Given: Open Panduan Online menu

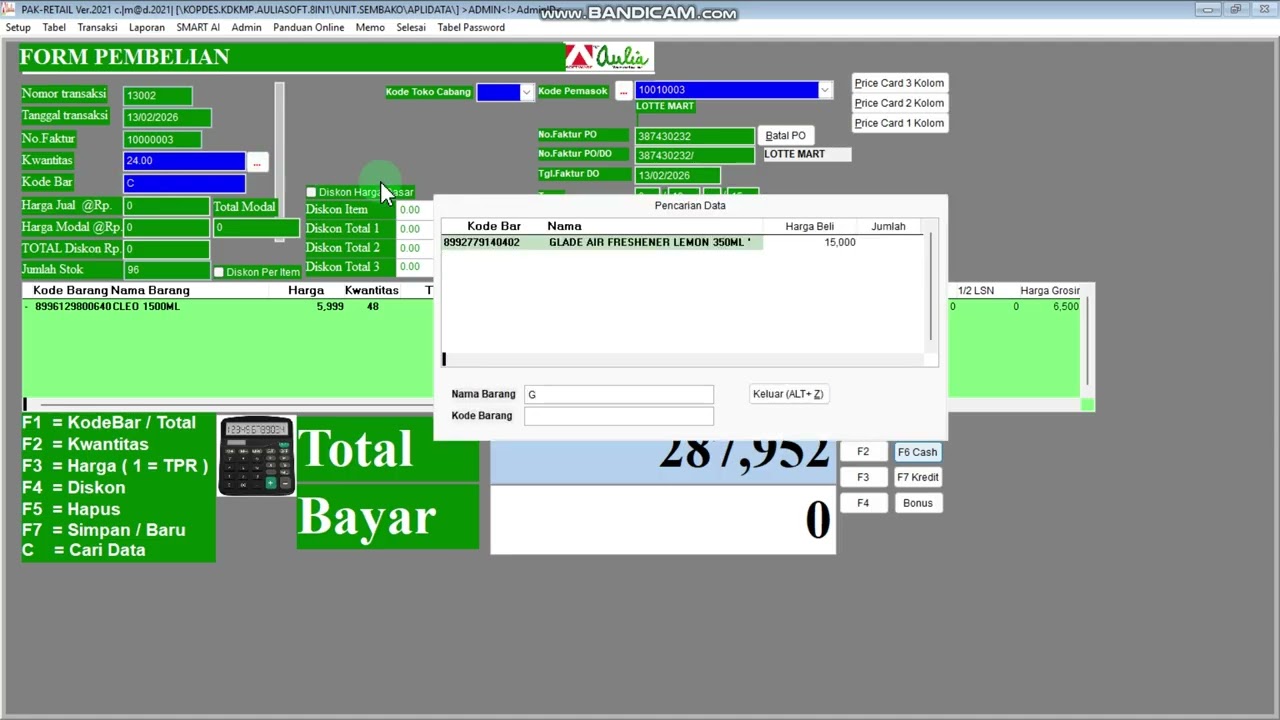Looking at the screenshot, I should point(308,27).
